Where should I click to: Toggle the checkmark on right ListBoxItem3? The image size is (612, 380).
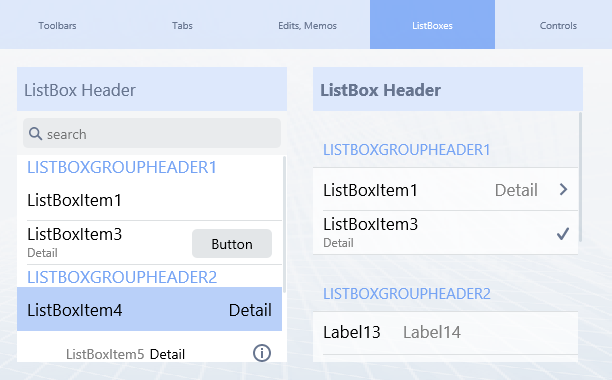click(562, 234)
